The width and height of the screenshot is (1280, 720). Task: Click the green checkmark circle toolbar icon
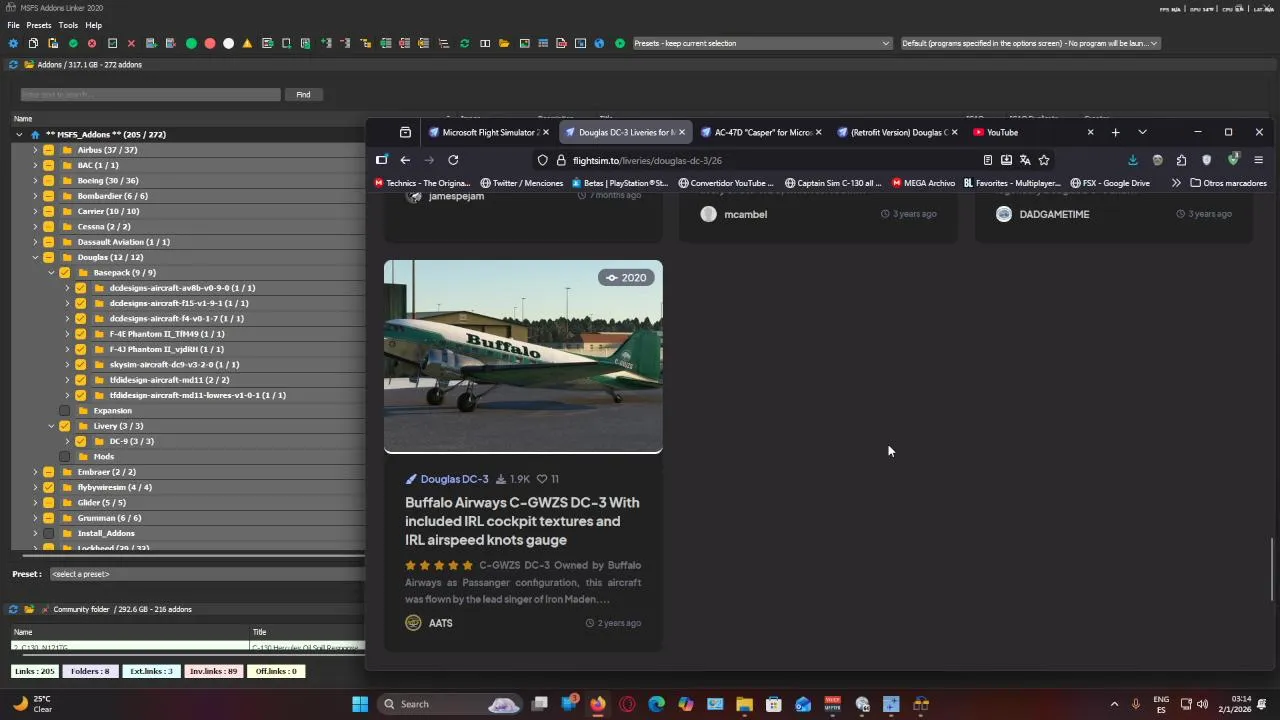pyautogui.click(x=73, y=43)
